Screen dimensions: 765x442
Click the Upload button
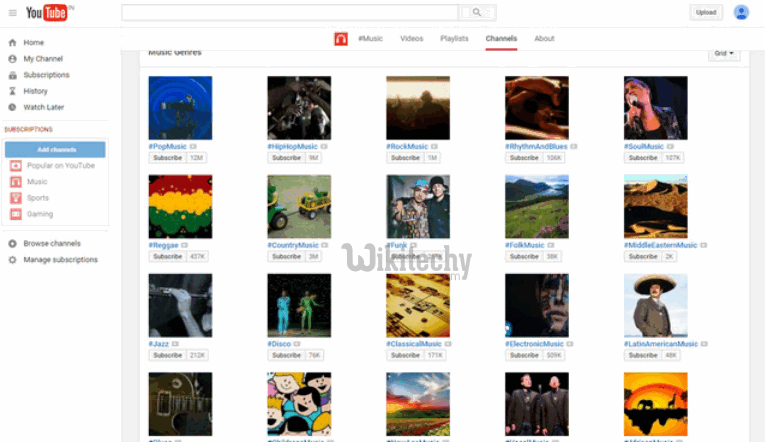(x=706, y=12)
